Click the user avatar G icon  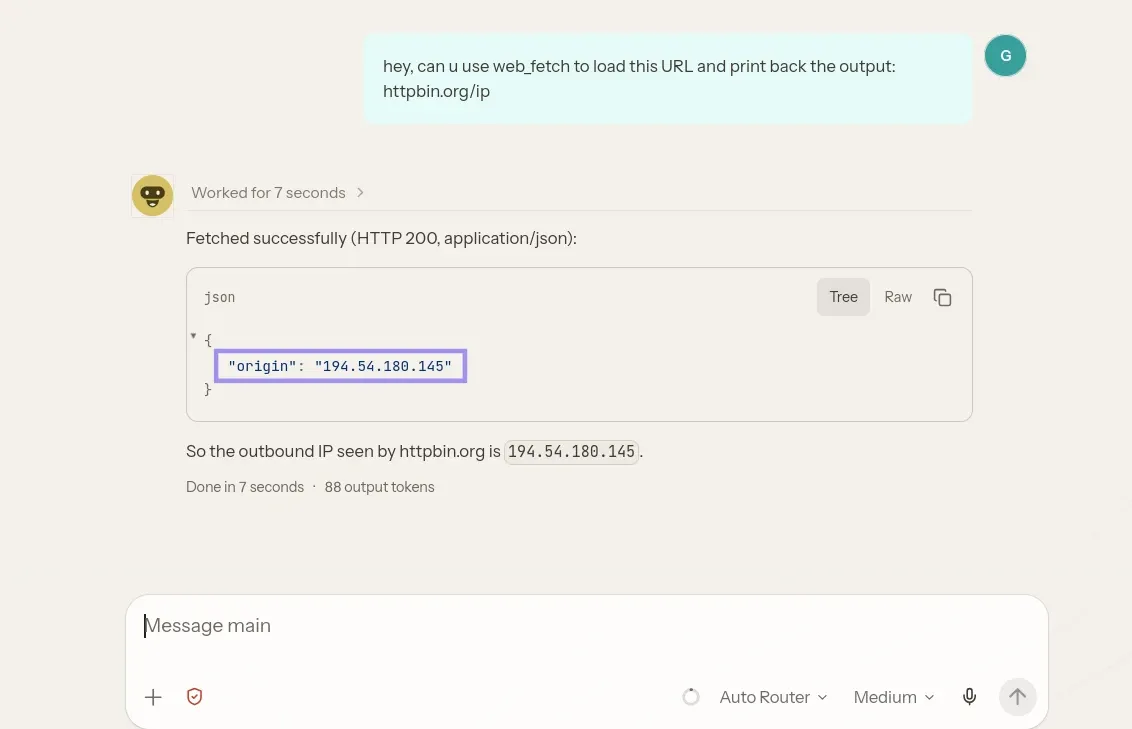click(x=1005, y=56)
